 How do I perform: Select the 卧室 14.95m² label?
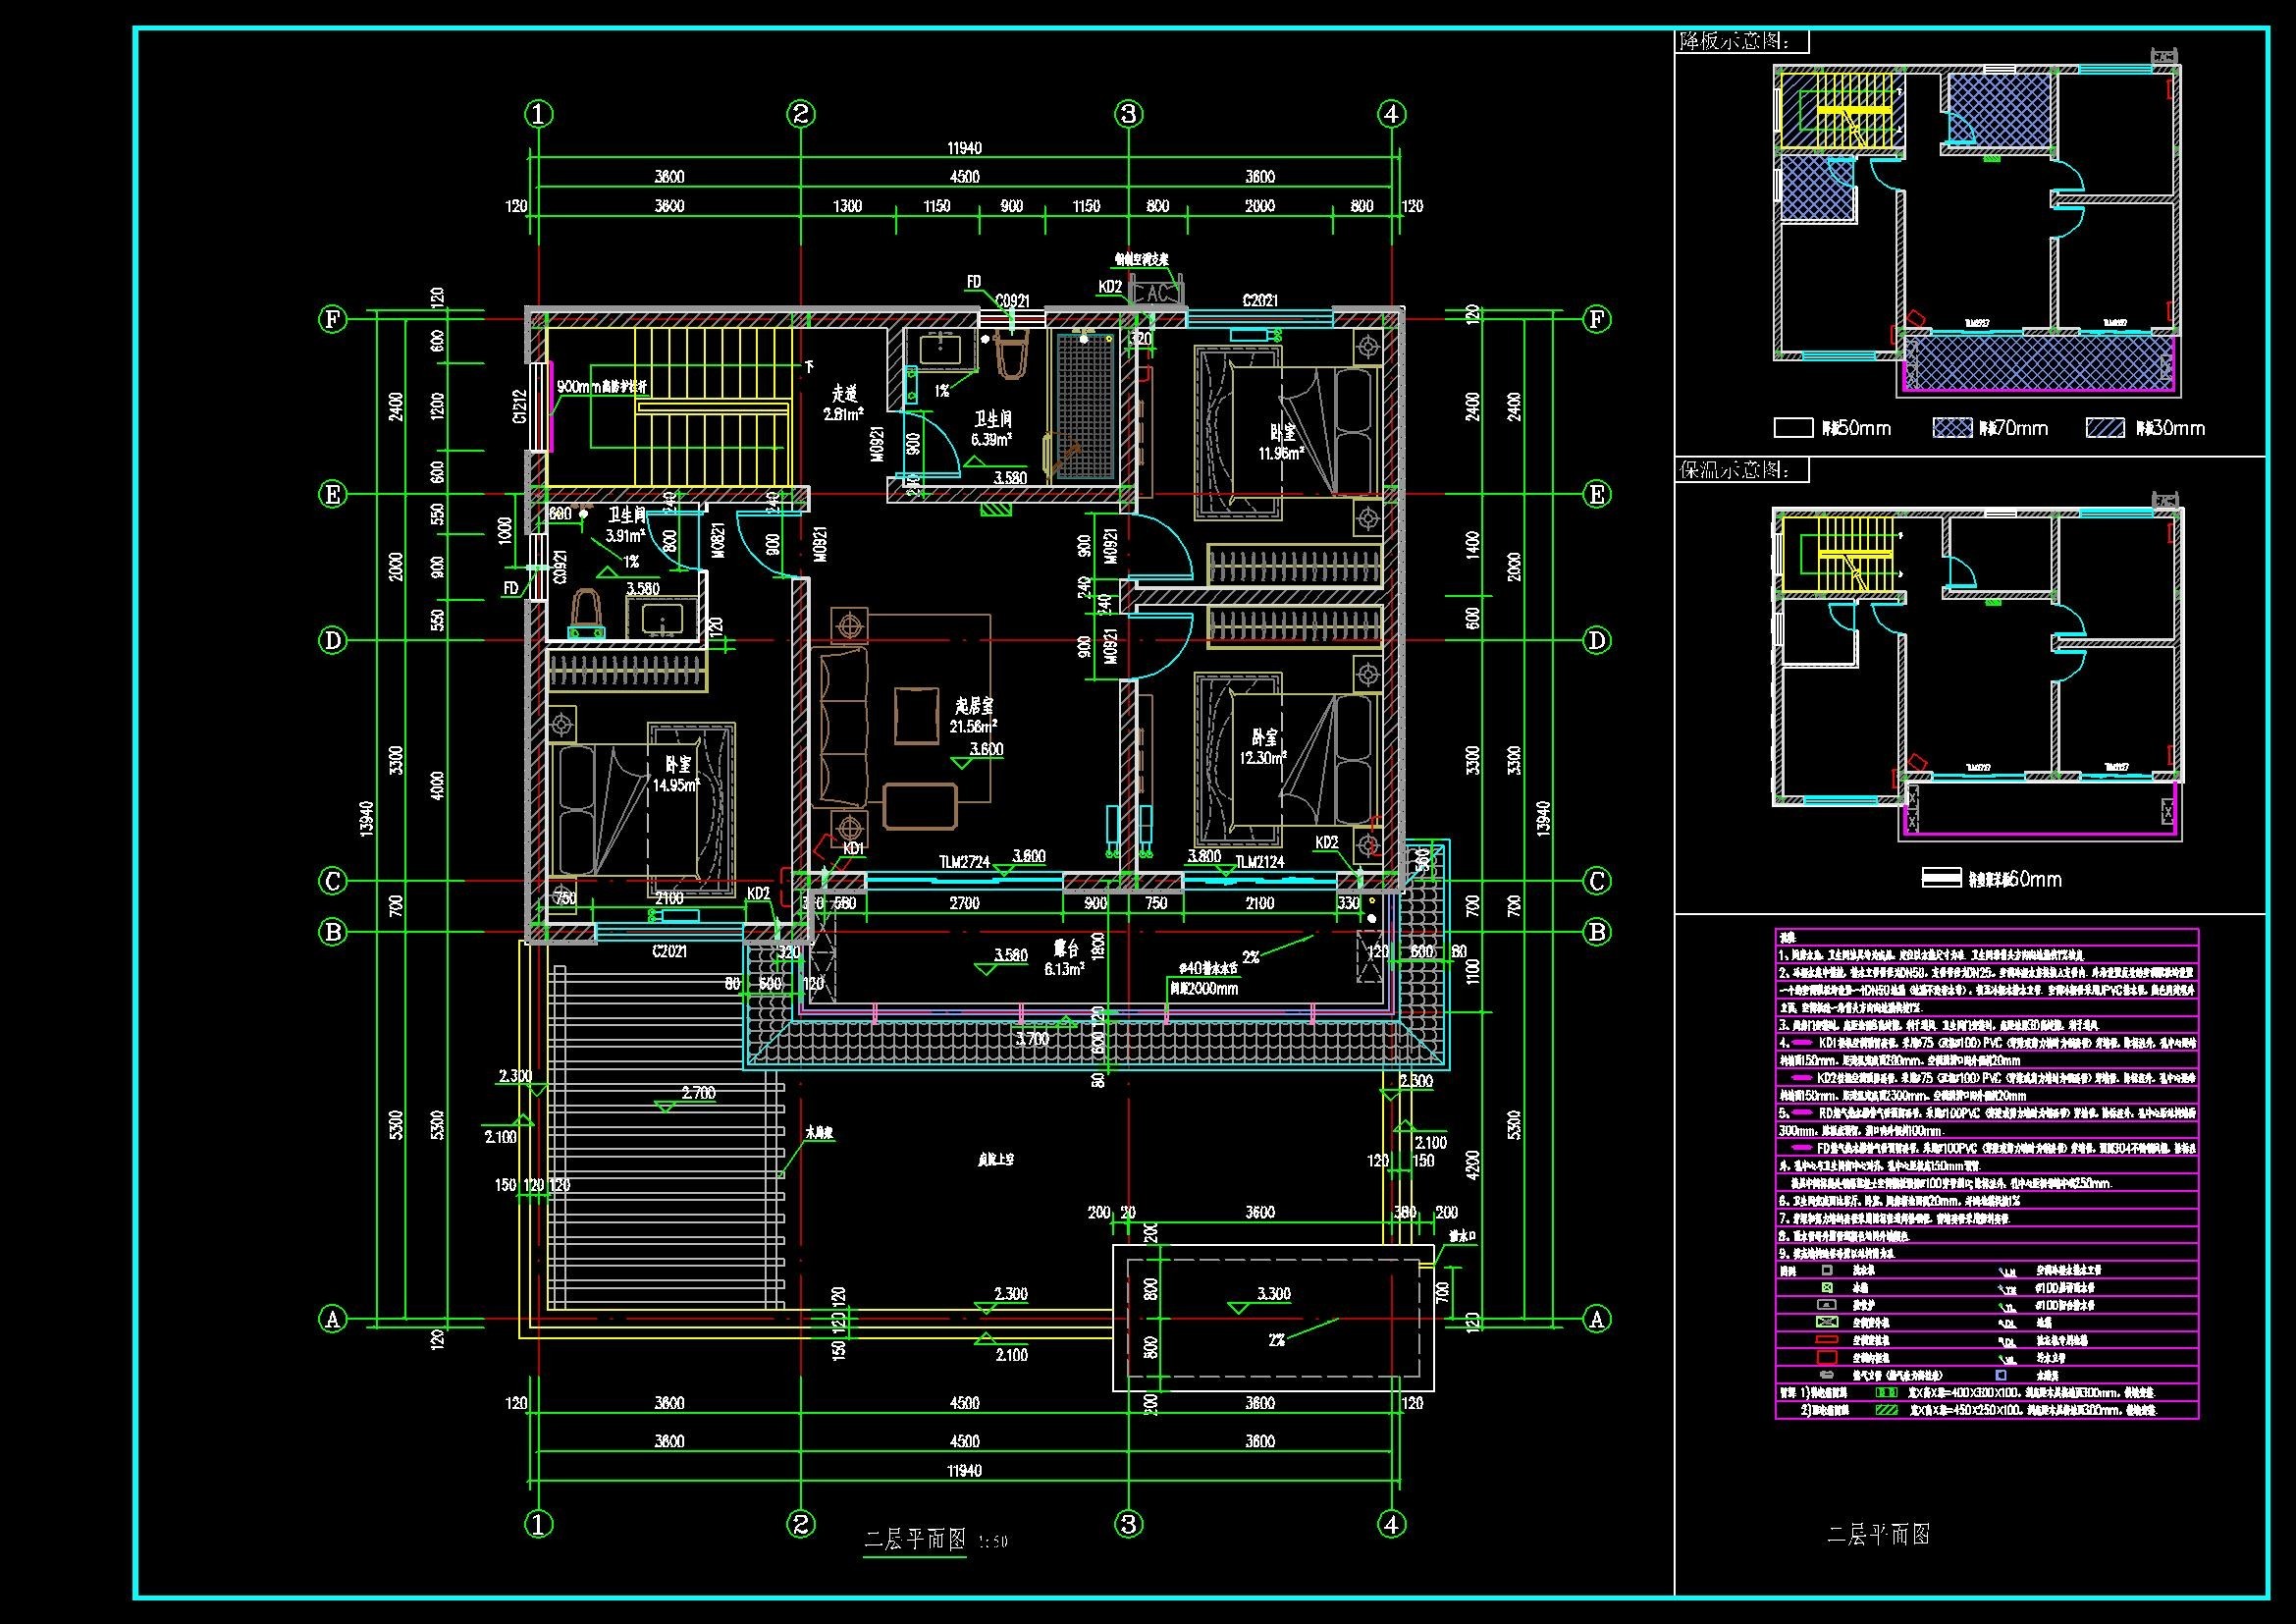tap(675, 774)
